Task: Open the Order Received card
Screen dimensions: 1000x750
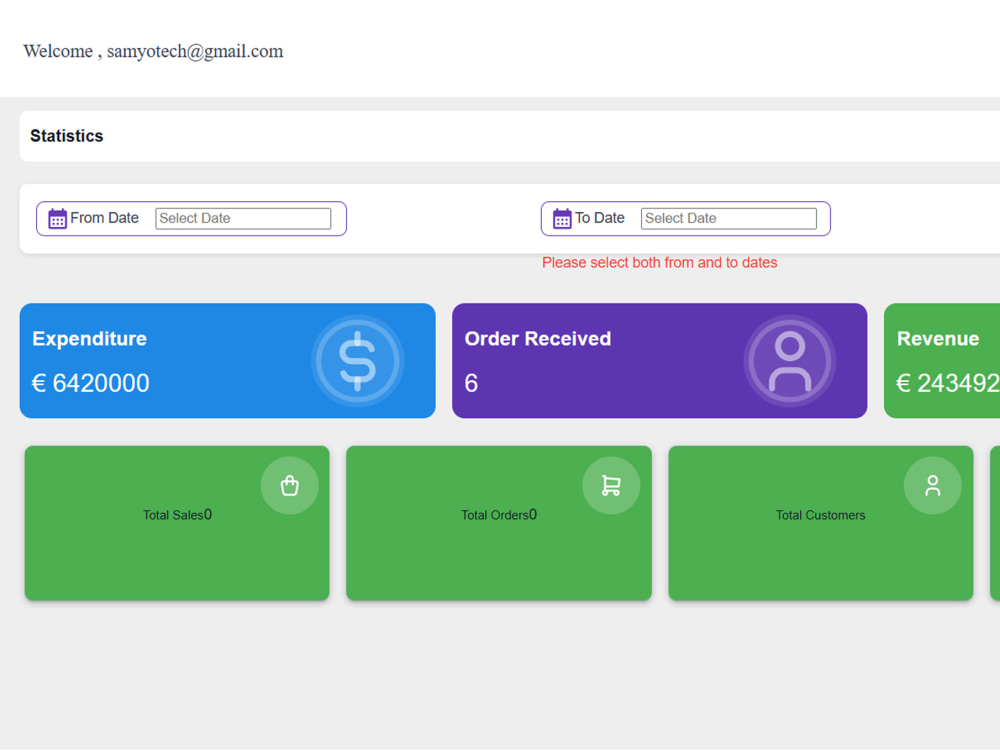Action: tap(659, 361)
